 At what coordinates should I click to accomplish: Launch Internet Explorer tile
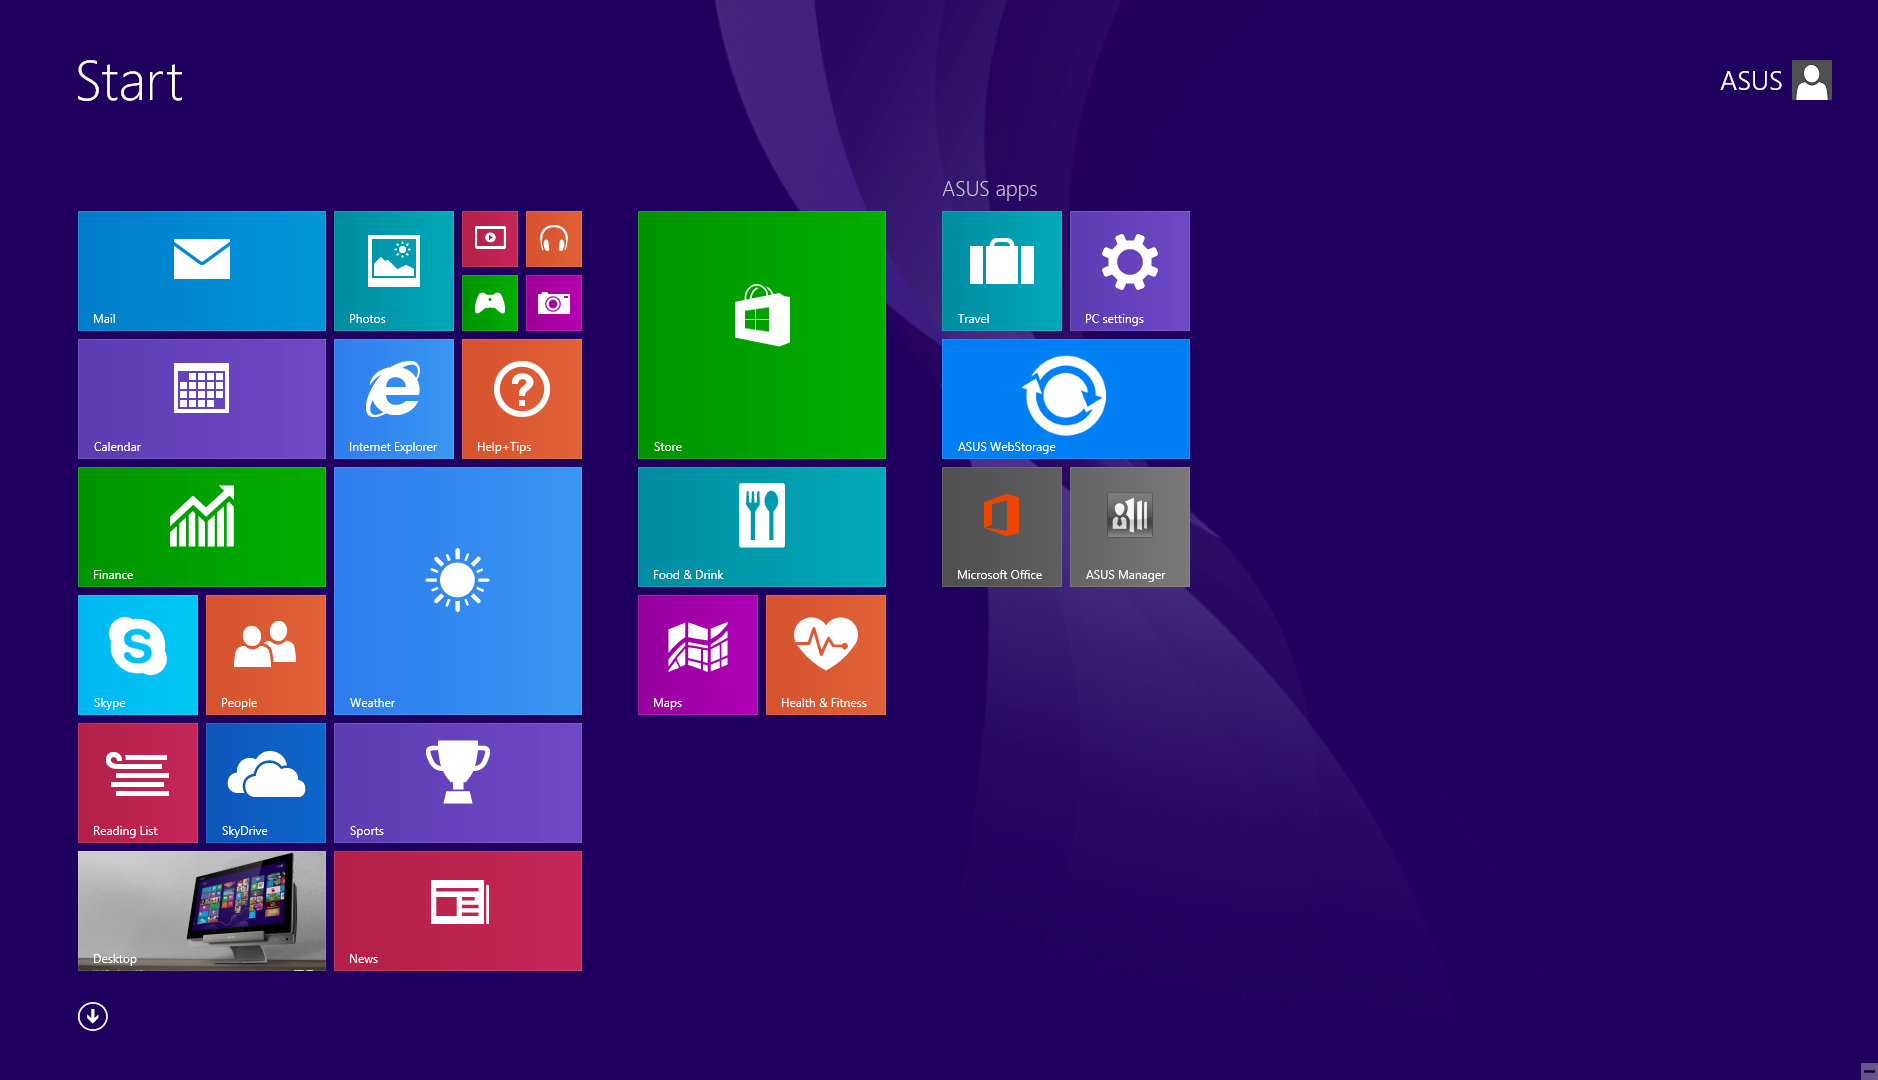pyautogui.click(x=394, y=399)
